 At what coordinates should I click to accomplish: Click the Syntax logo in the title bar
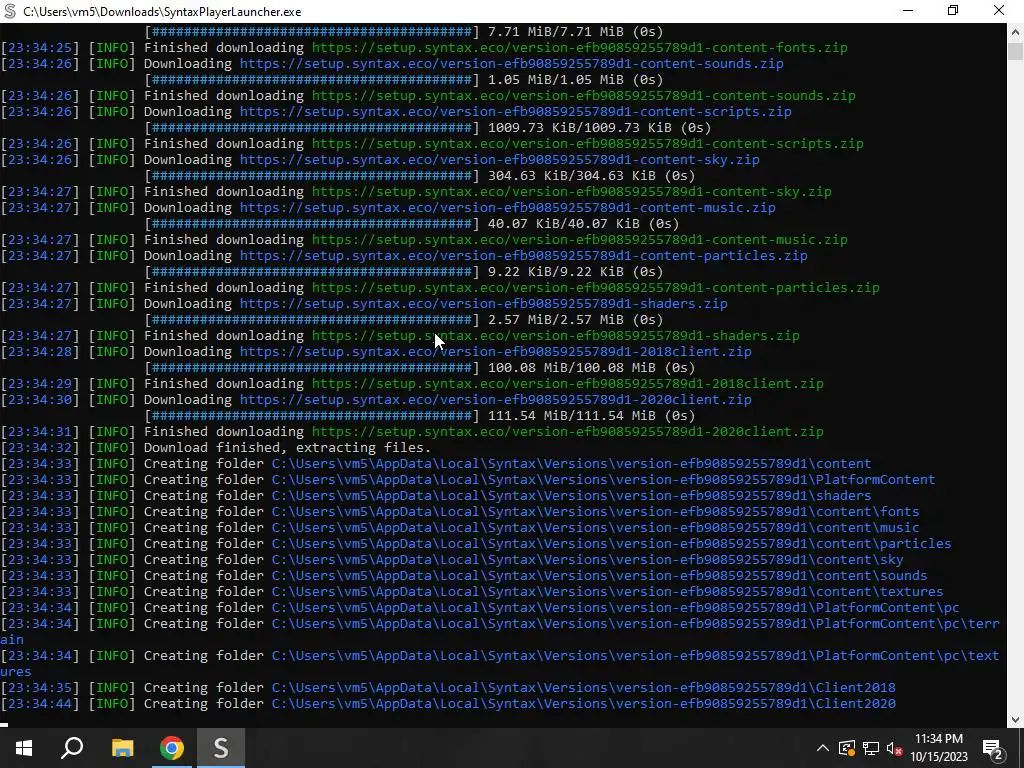tap(10, 11)
